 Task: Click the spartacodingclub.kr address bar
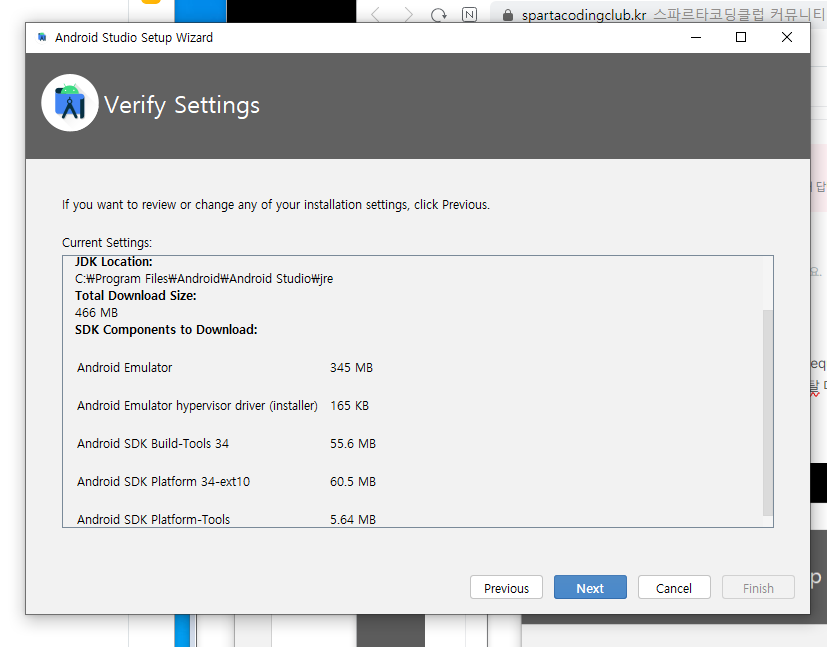[658, 15]
